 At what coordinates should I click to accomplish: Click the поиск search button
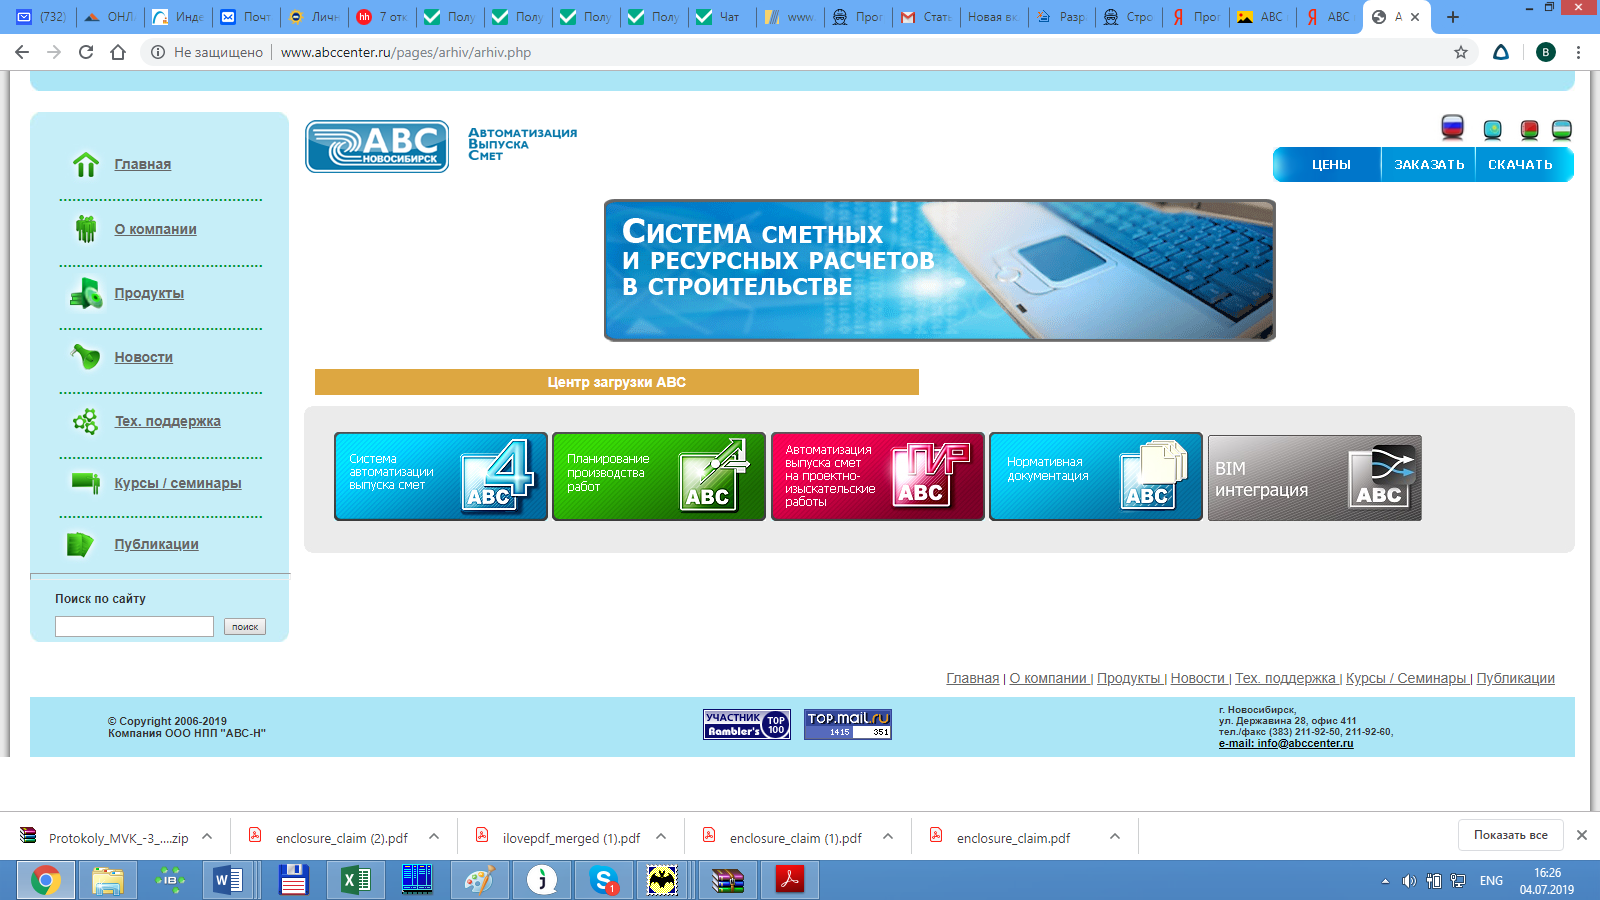[x=245, y=627]
